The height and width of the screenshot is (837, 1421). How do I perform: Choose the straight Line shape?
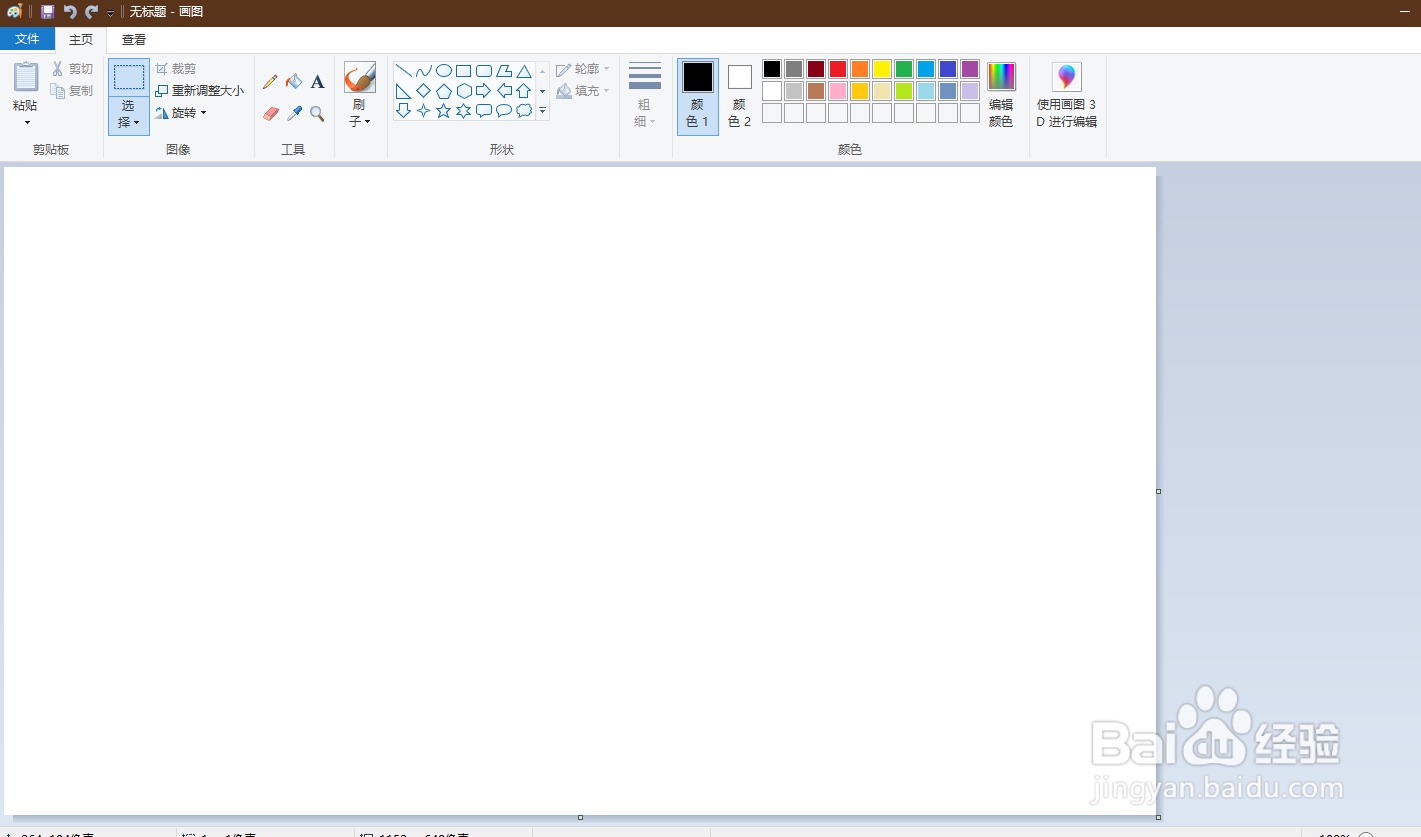(x=403, y=71)
